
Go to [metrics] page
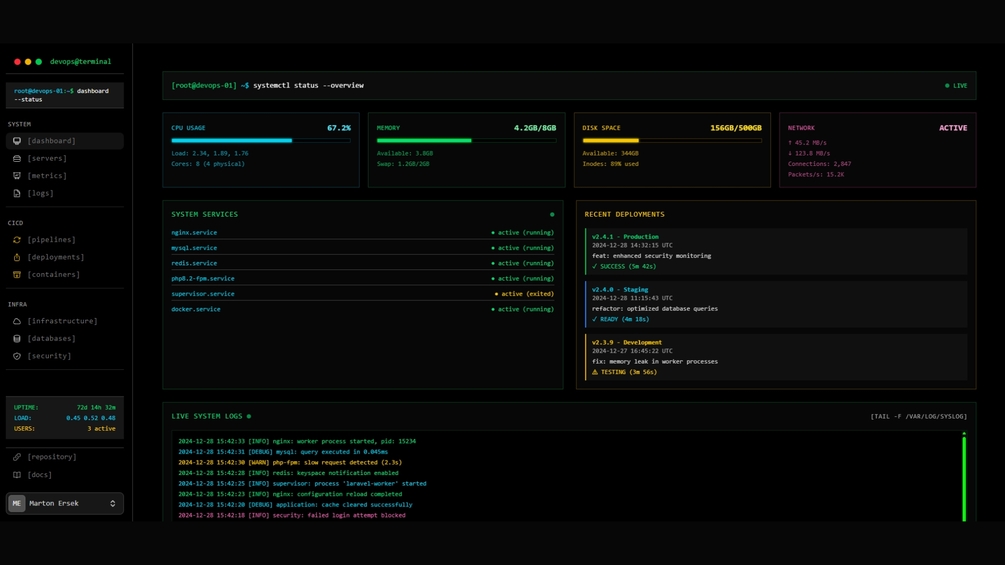pos(65,176)
